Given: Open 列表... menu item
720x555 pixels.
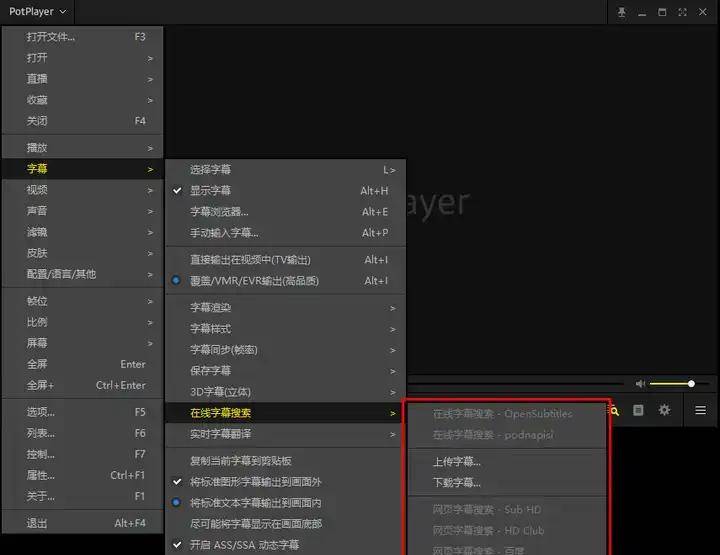Looking at the screenshot, I should coord(83,433).
